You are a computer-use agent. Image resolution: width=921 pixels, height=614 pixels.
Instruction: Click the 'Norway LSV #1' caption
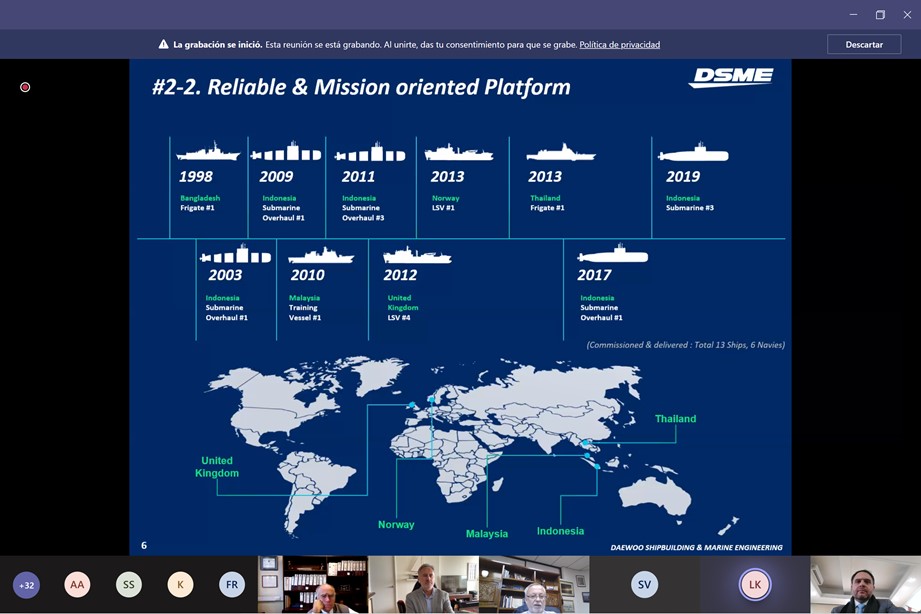445,203
